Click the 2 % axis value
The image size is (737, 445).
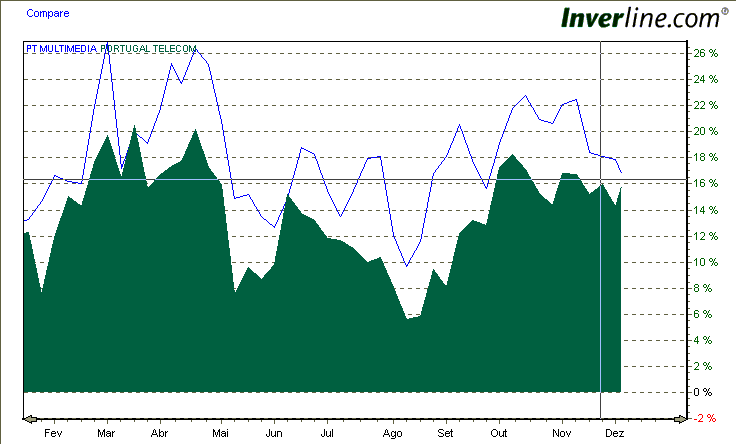tap(703, 367)
